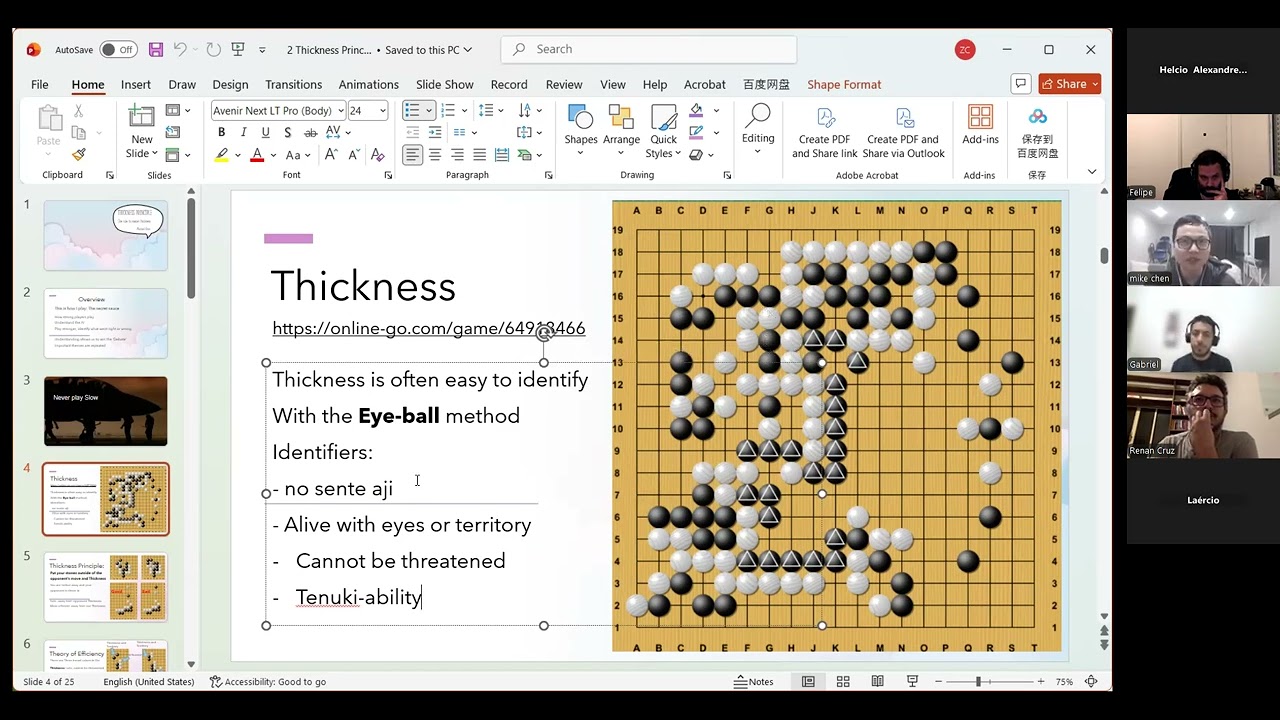Image resolution: width=1280 pixels, height=720 pixels.
Task: Click the Share button
Action: click(x=1069, y=84)
